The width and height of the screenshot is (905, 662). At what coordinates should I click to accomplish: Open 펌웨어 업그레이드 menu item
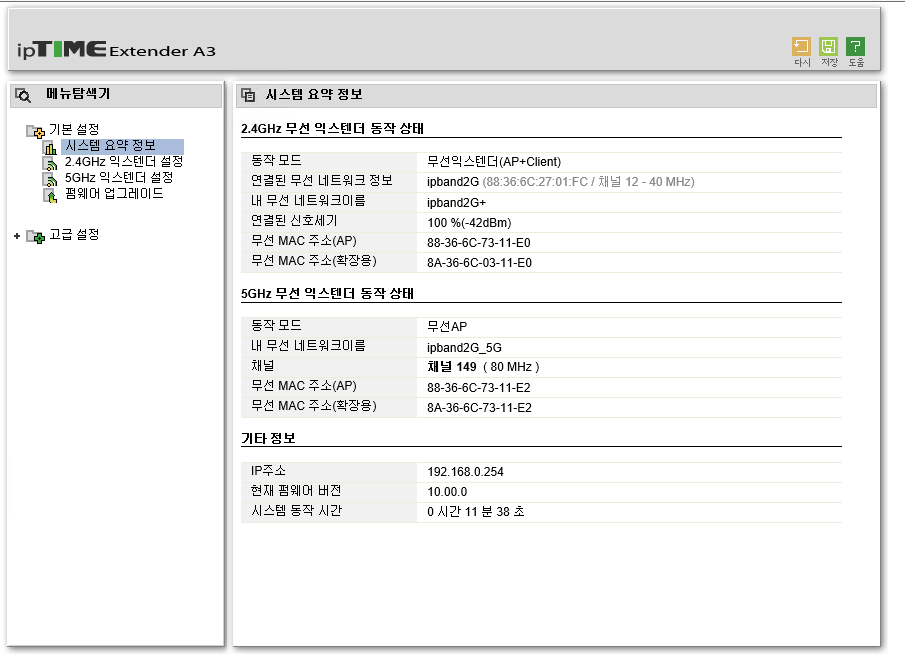114,194
